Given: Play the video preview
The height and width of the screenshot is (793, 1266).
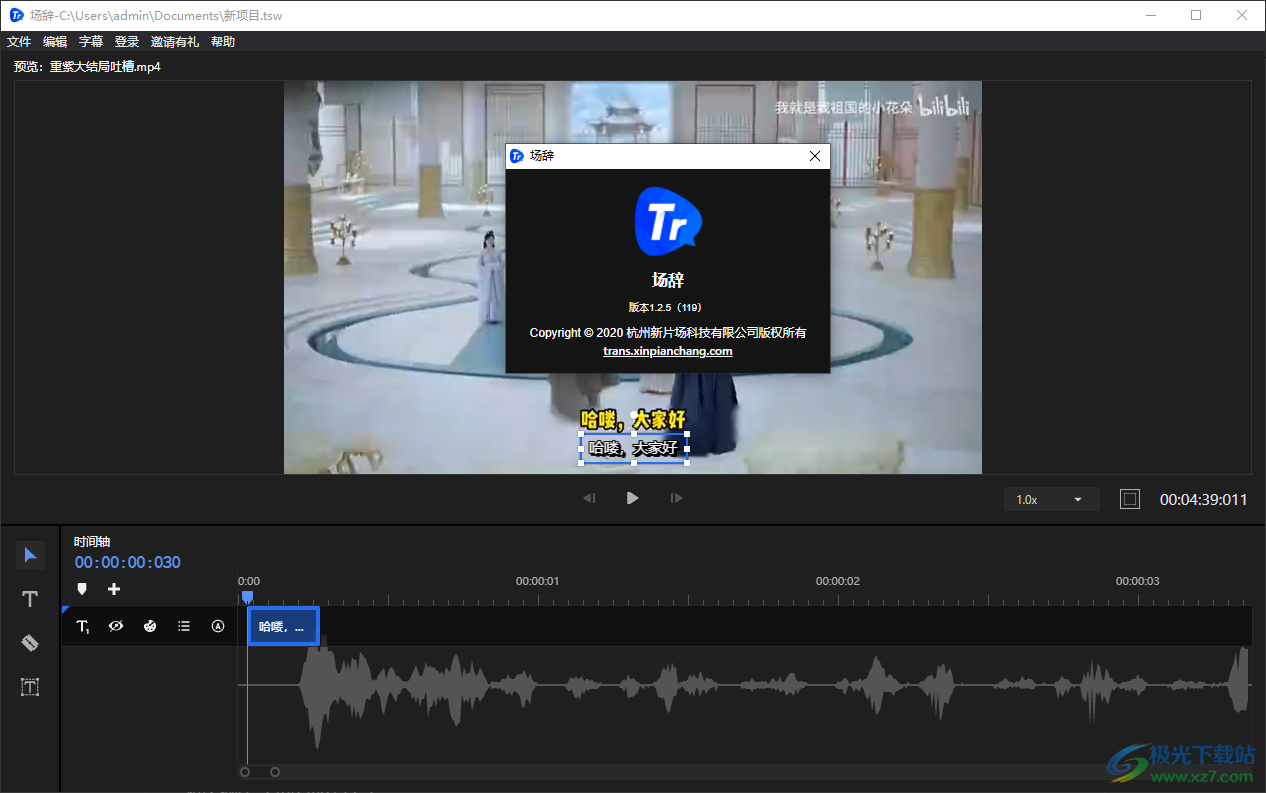Looking at the screenshot, I should [x=632, y=498].
